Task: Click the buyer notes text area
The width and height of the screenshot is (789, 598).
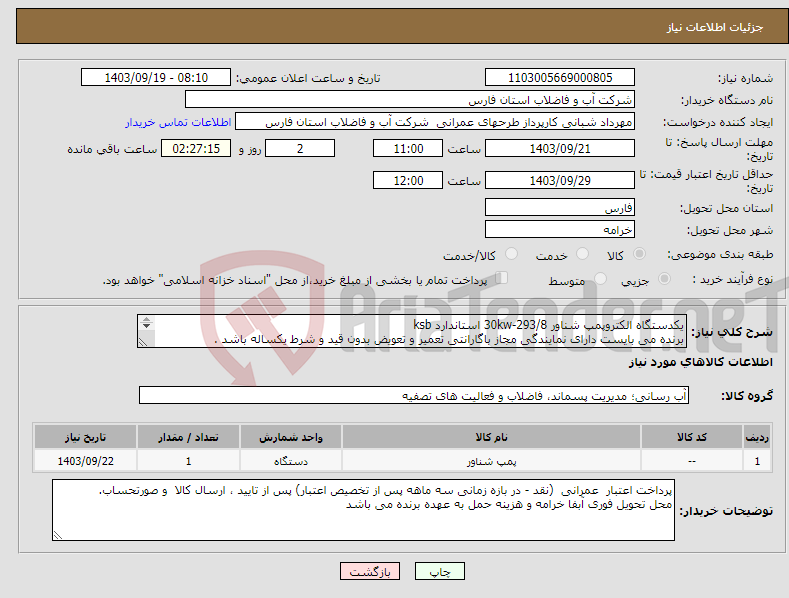Action: click(363, 510)
